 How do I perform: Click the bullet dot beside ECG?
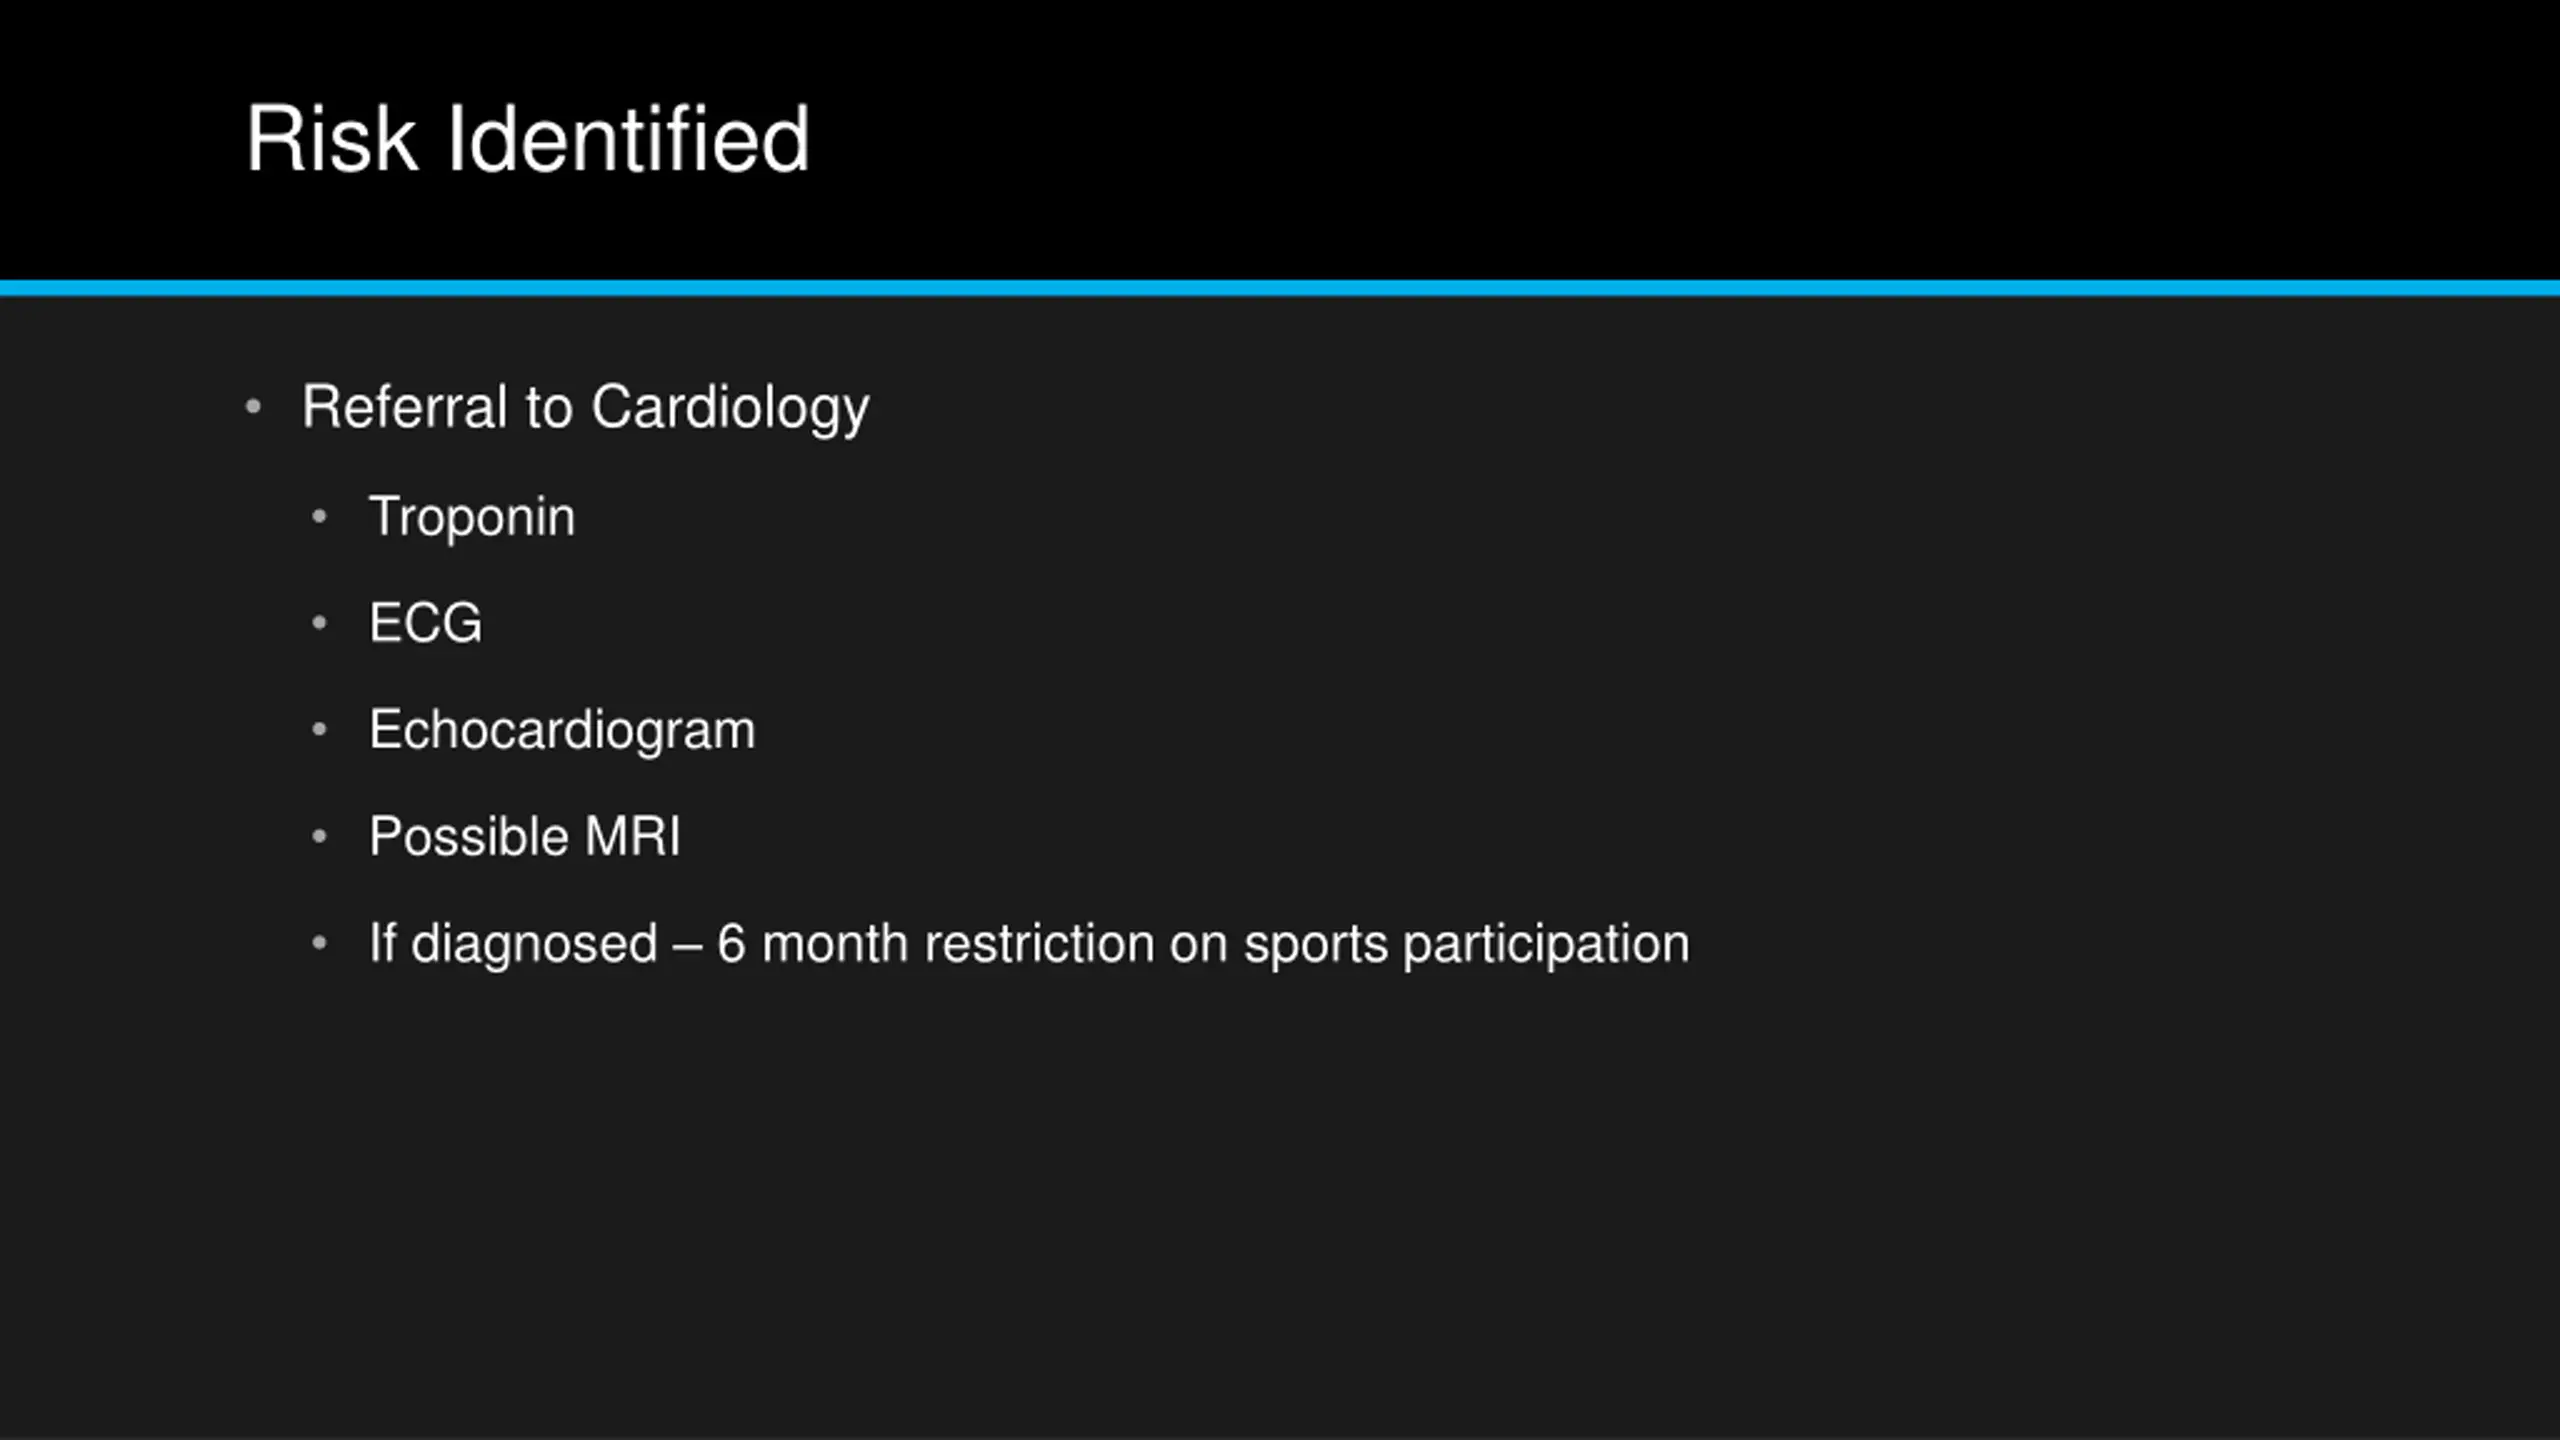(x=320, y=623)
